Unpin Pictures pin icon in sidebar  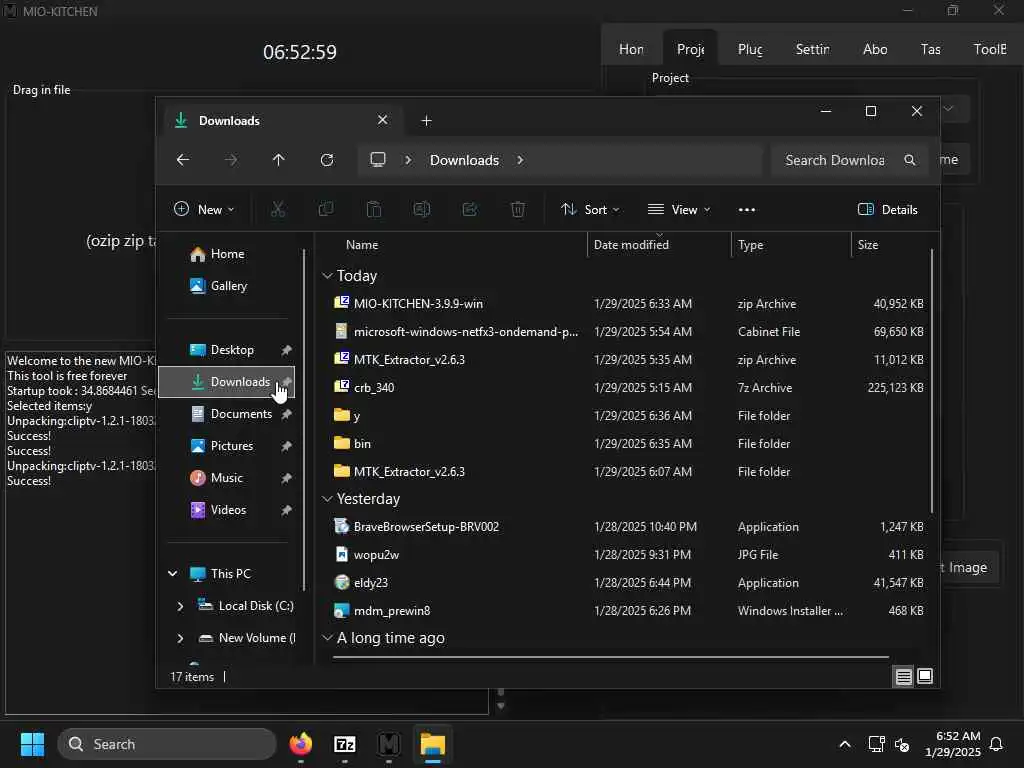[286, 446]
